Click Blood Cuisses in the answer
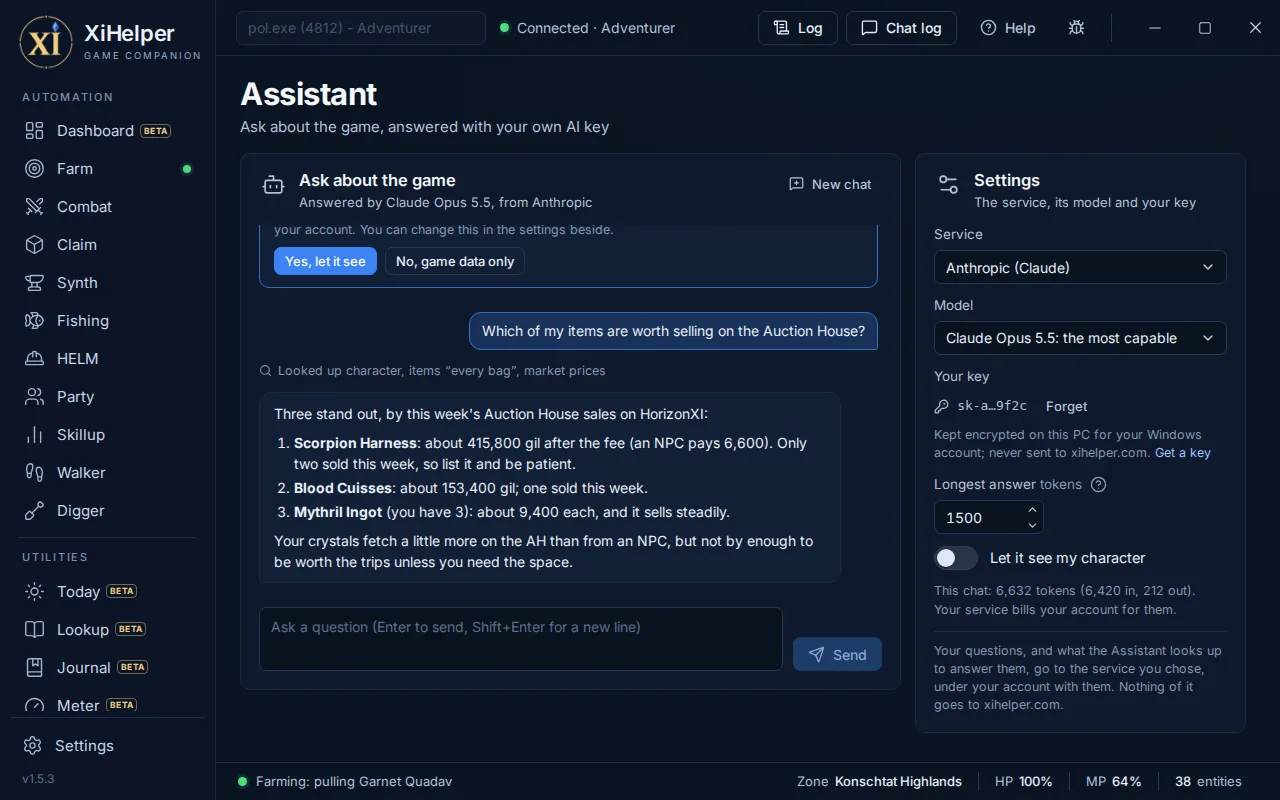The image size is (1280, 800). coord(343,488)
